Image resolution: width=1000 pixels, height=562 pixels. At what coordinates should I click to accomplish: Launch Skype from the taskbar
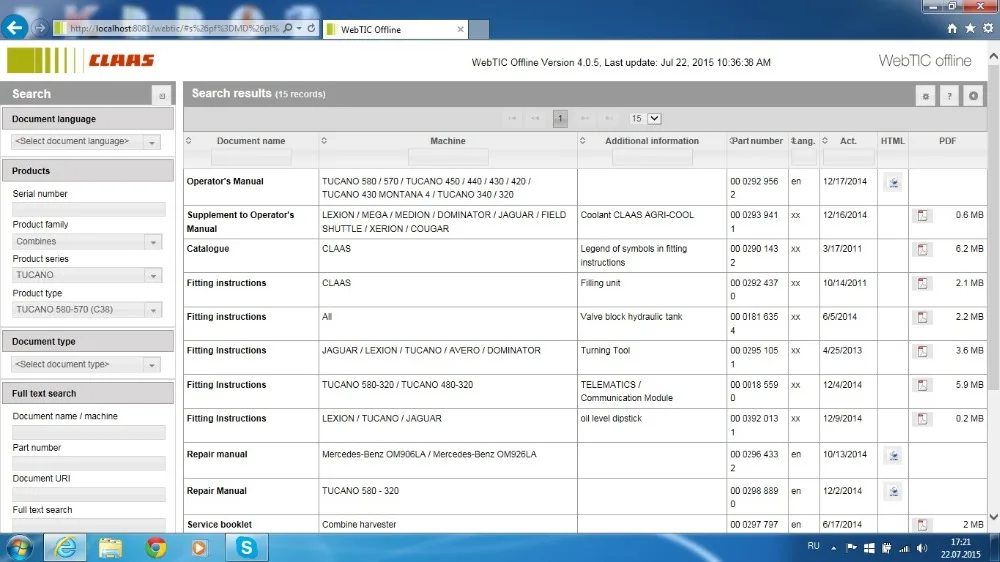(x=245, y=547)
